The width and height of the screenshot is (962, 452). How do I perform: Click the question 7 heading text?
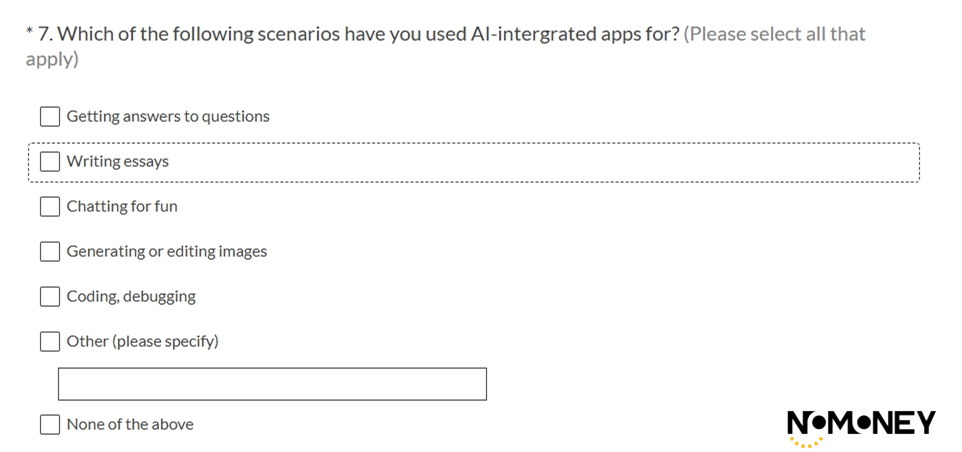click(x=359, y=34)
